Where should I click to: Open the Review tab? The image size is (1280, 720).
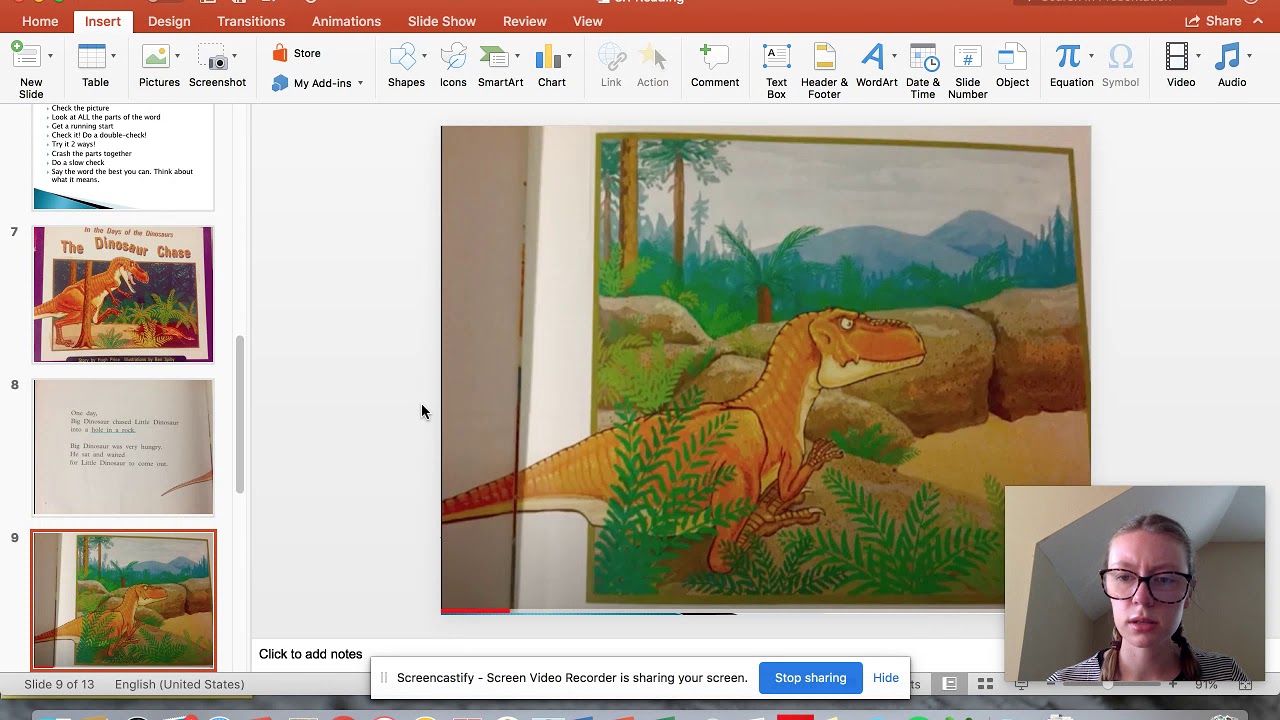tap(525, 21)
